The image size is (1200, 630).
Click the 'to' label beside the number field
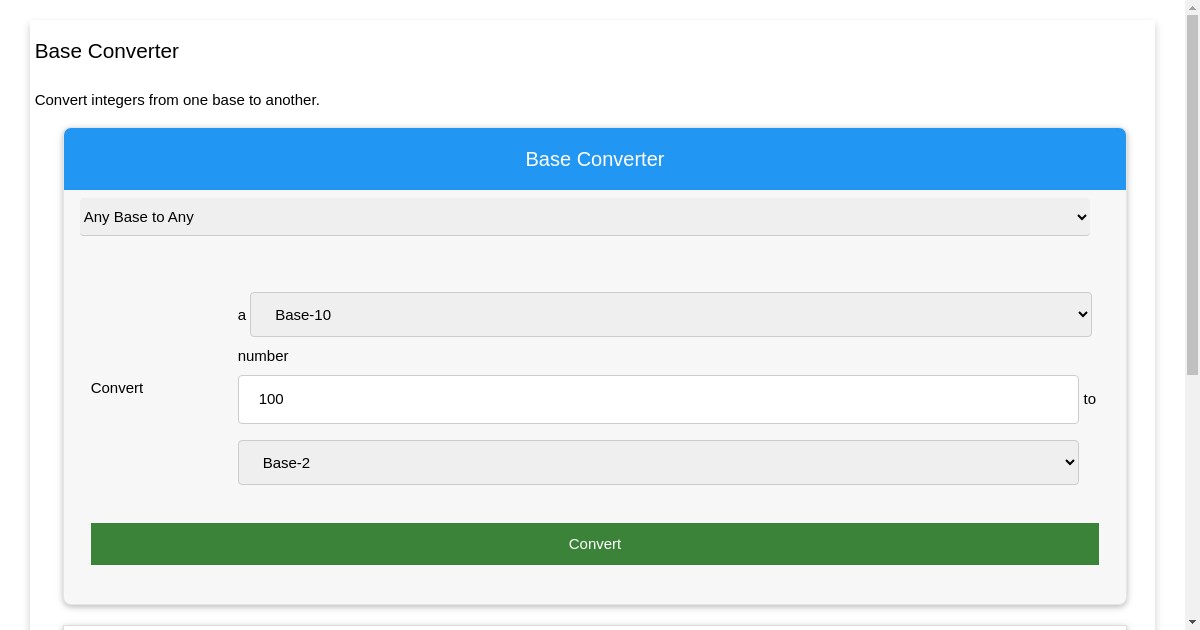point(1089,399)
